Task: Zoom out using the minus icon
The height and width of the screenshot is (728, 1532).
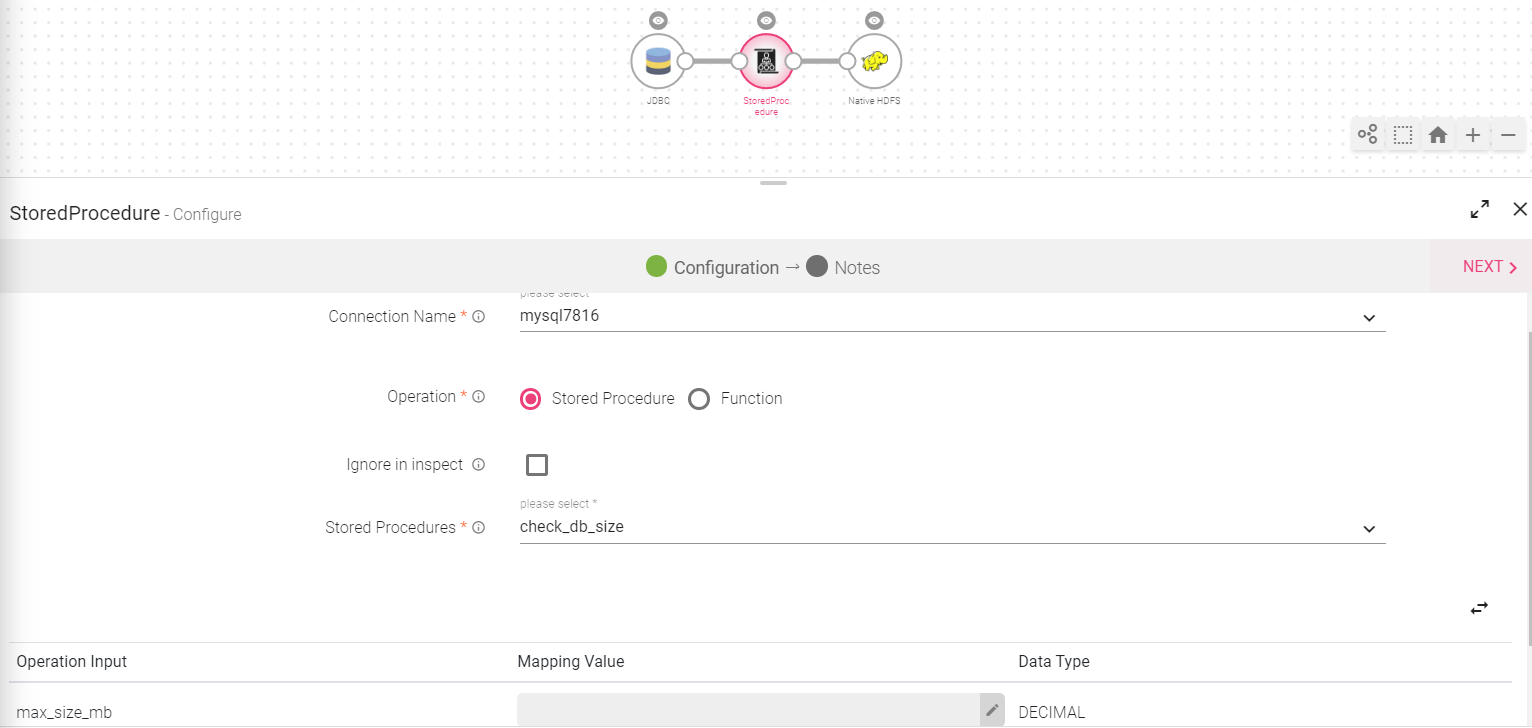Action: click(x=1508, y=134)
